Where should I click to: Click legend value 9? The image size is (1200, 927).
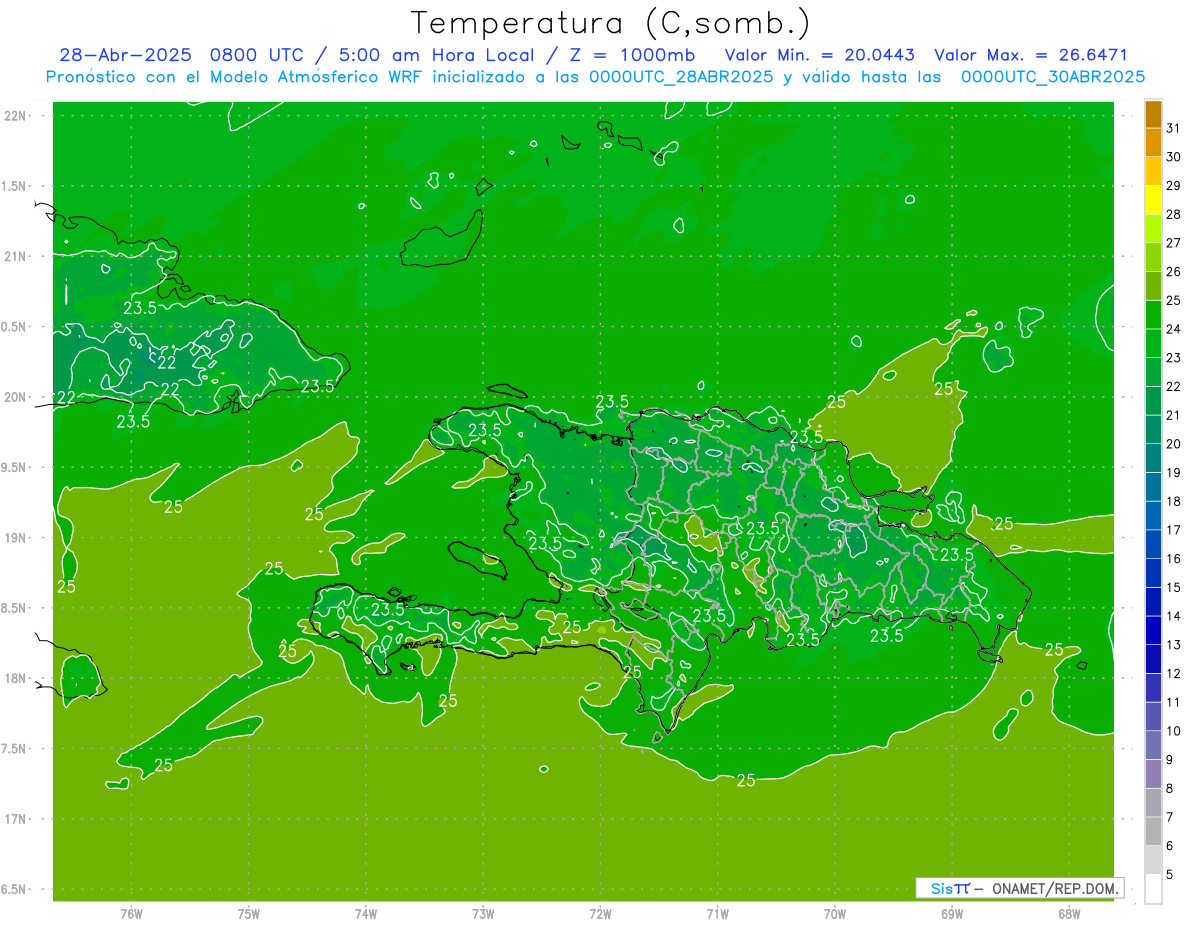pos(1169,760)
